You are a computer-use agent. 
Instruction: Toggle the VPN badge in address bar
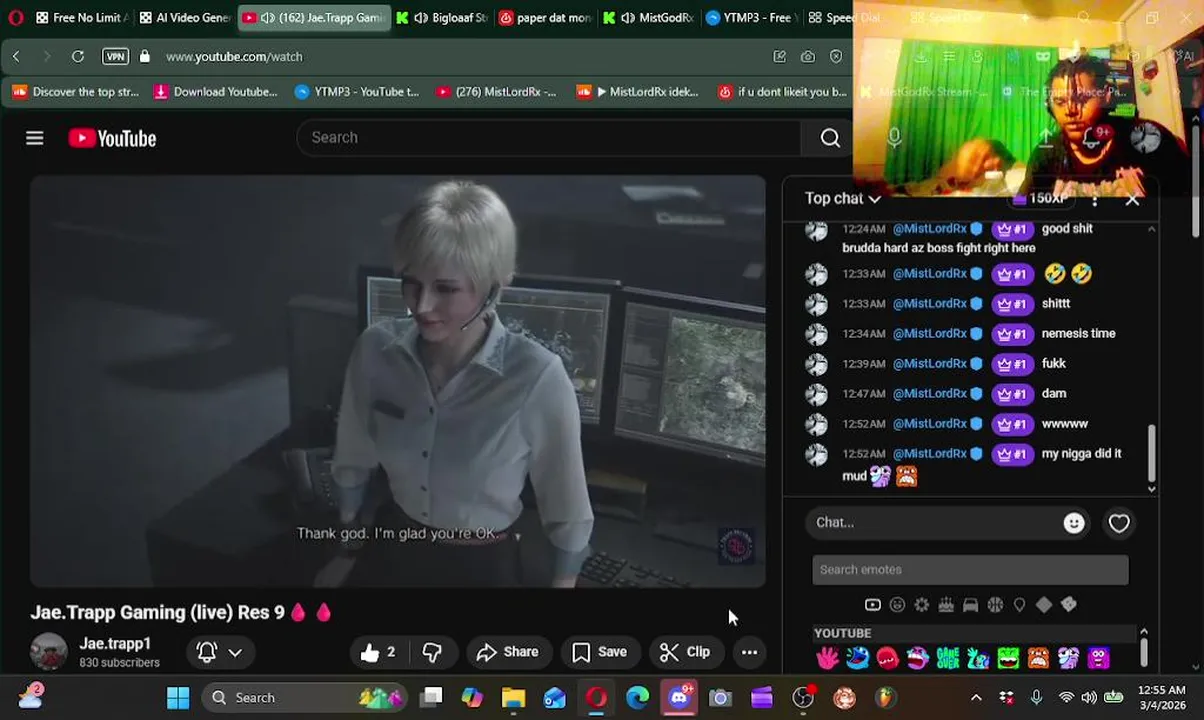(115, 57)
